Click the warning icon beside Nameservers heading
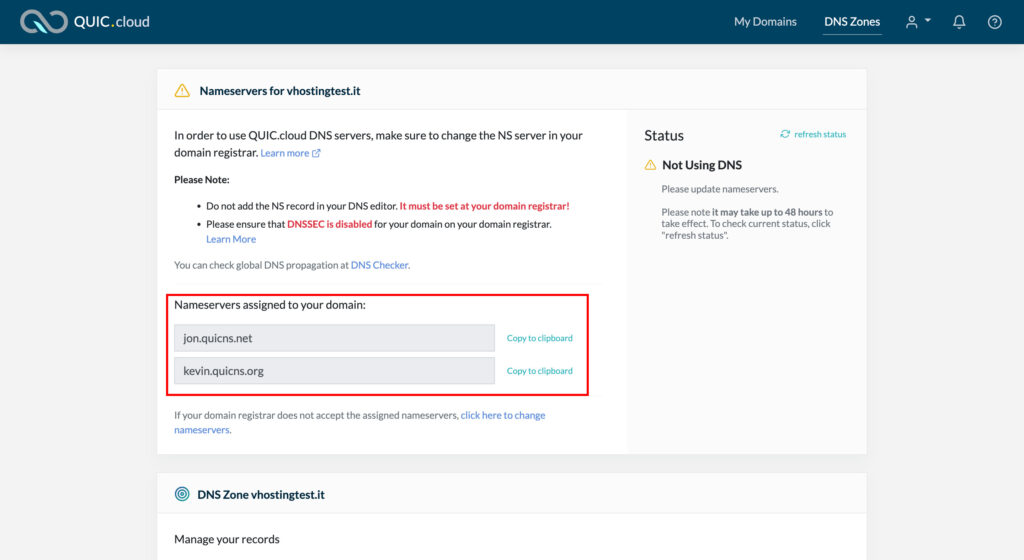The image size is (1024, 560). point(182,91)
